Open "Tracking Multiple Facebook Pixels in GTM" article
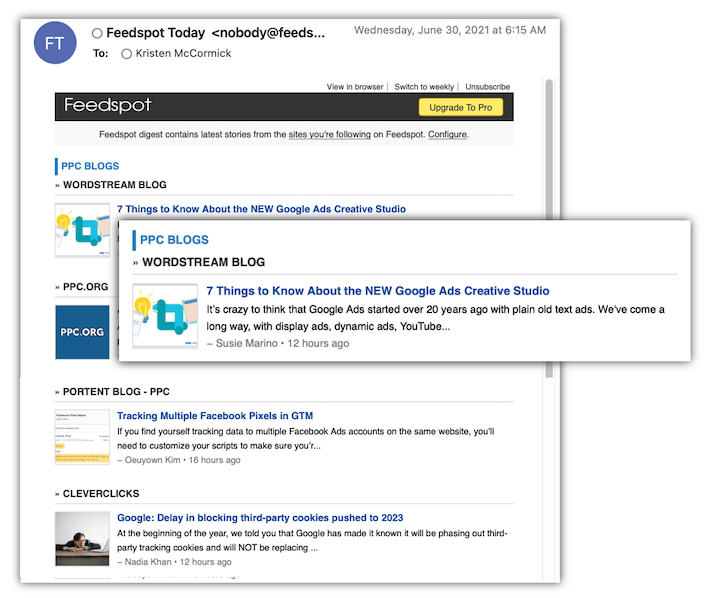Image resolution: width=720 pixels, height=598 pixels. click(x=217, y=415)
